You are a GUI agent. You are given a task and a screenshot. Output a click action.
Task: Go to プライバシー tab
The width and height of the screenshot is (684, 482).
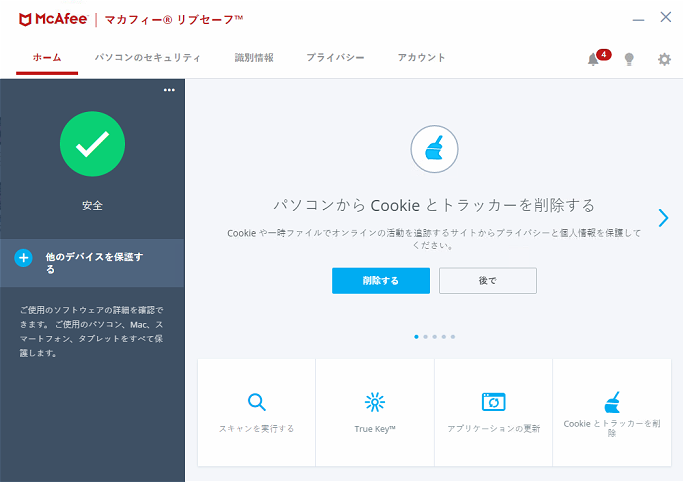(x=335, y=58)
